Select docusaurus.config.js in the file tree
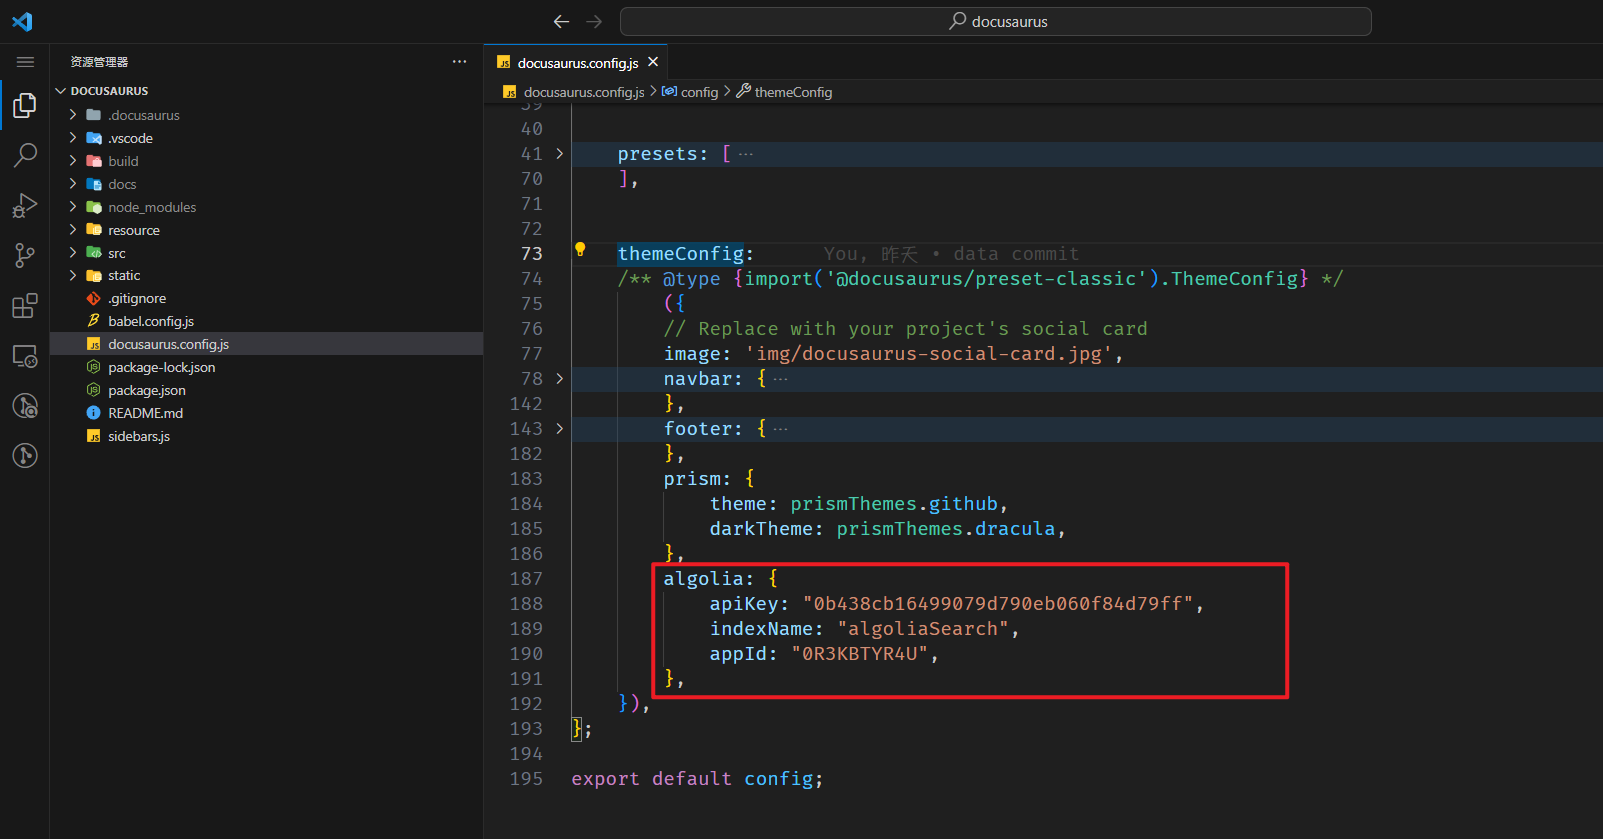1603x839 pixels. coord(266,344)
